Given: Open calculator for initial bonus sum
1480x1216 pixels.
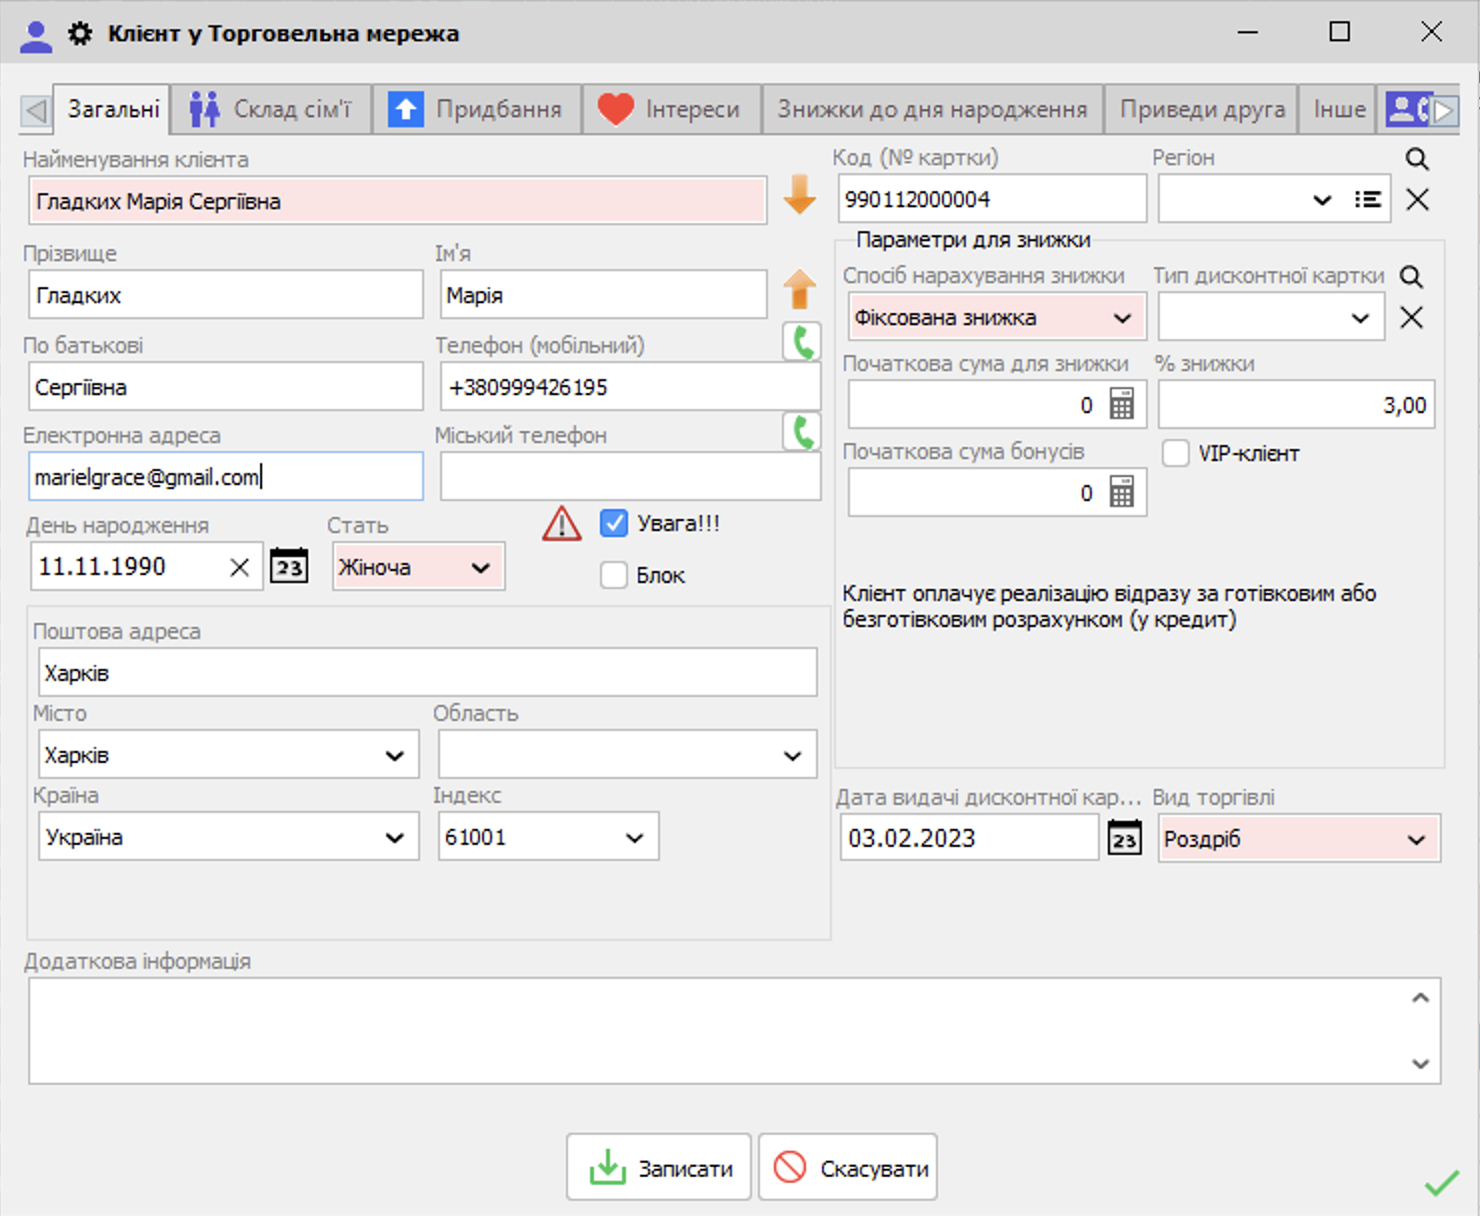Looking at the screenshot, I should pos(1122,493).
